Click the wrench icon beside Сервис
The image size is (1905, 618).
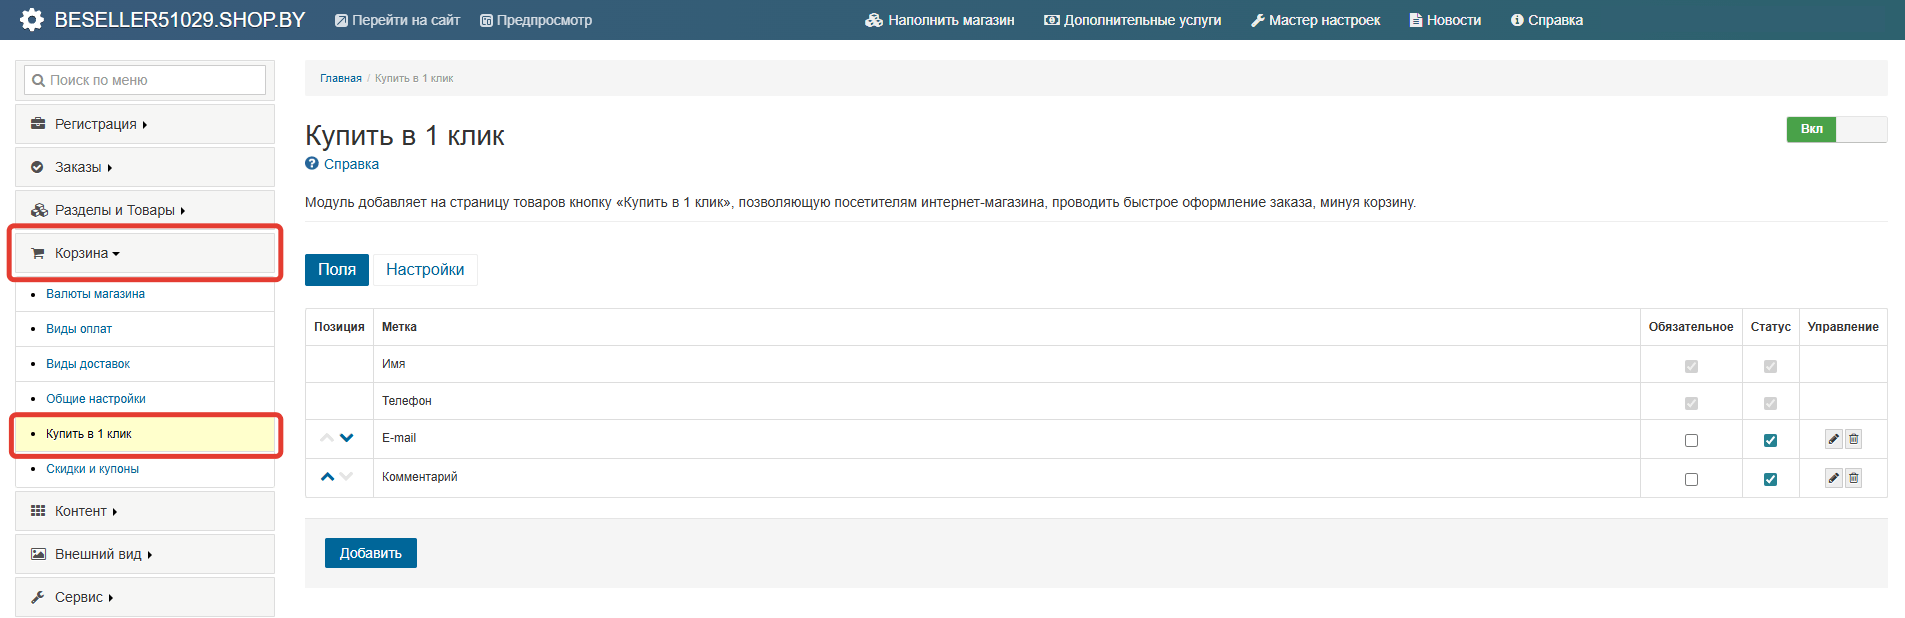tap(38, 597)
